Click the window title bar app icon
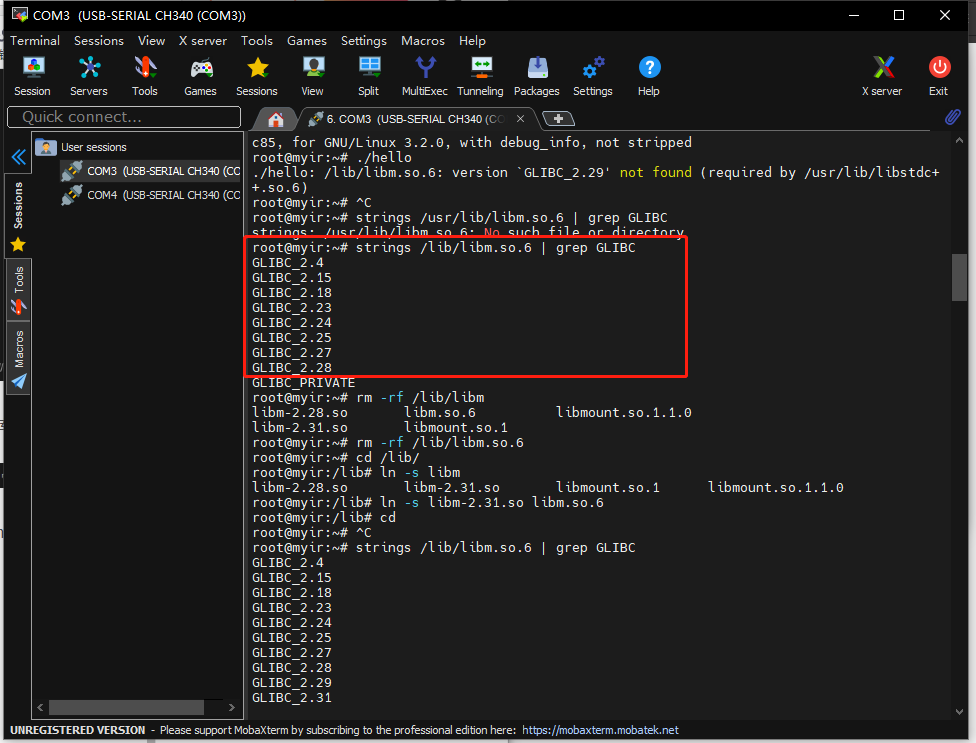Screen dimensions: 976x743 (19, 14)
